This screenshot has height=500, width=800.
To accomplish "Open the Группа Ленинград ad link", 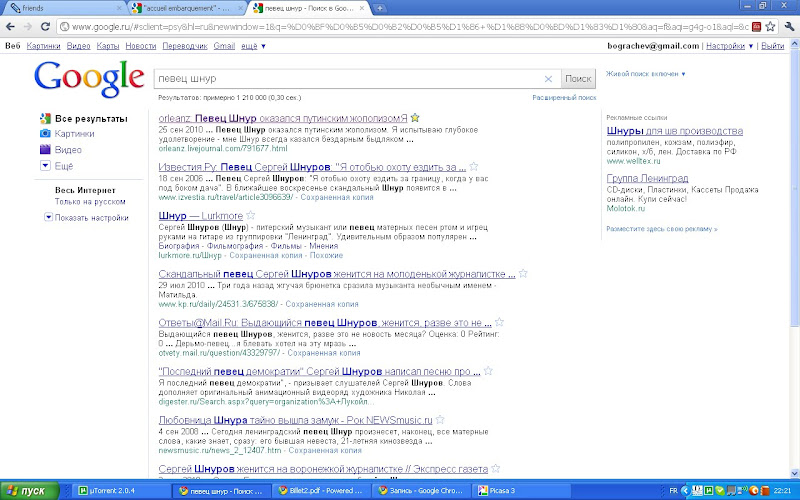I will 647,178.
